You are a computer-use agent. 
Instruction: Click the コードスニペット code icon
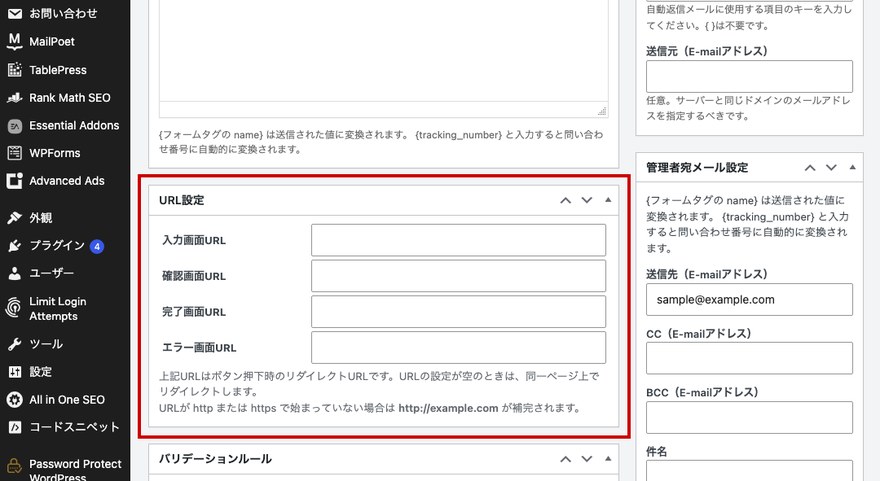pos(15,427)
